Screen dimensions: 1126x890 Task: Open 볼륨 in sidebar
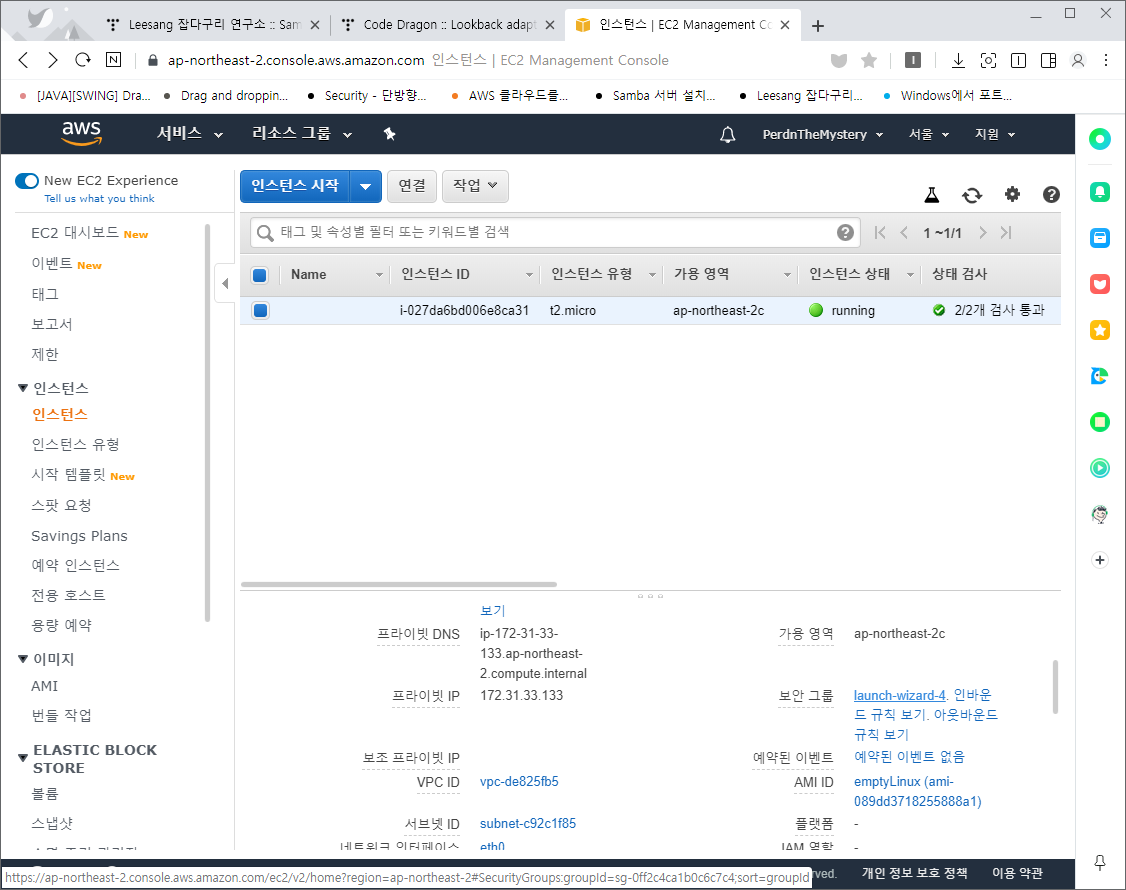pos(45,794)
